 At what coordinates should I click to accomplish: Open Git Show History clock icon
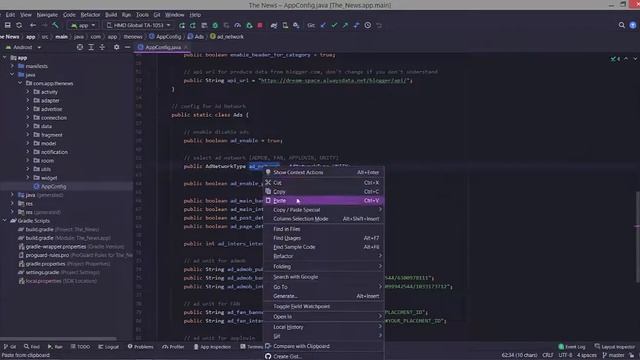(x=368, y=25)
